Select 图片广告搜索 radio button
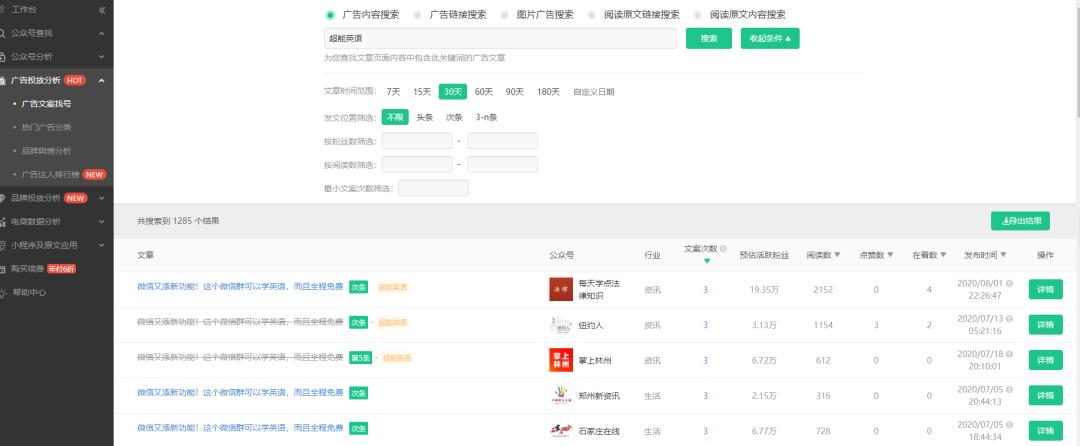 click(504, 14)
